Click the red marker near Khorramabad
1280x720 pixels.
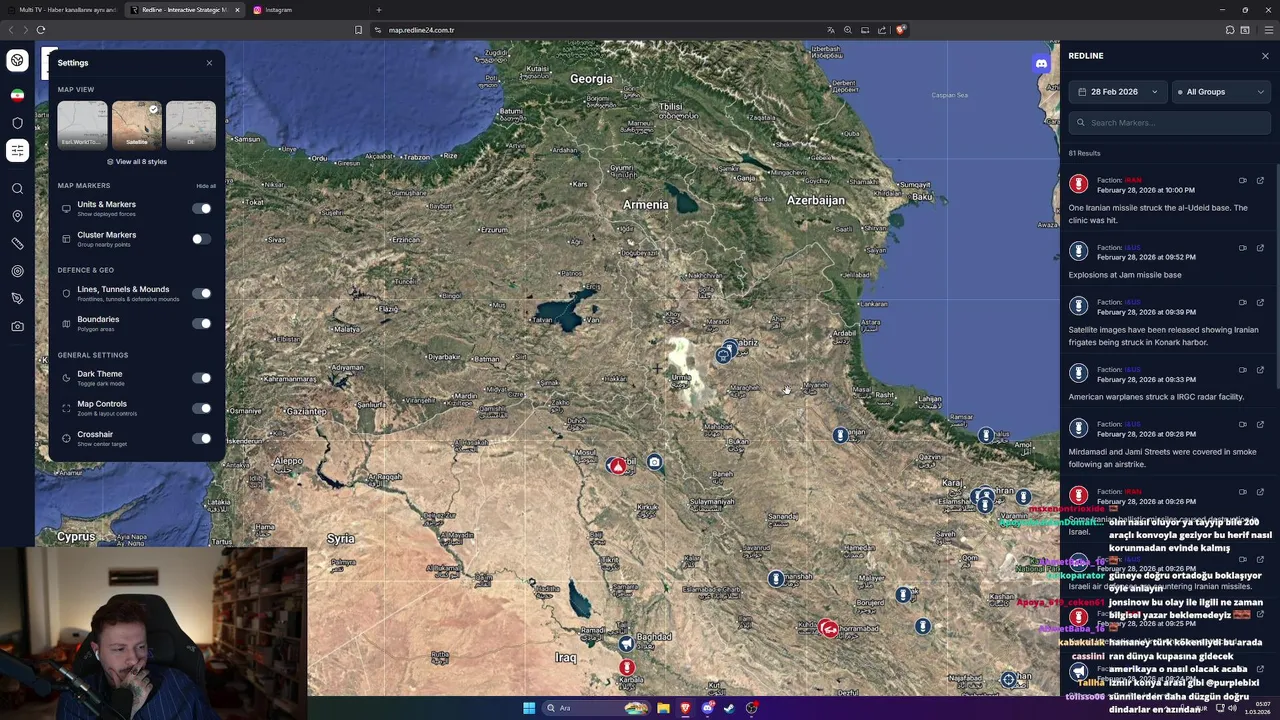tap(828, 628)
